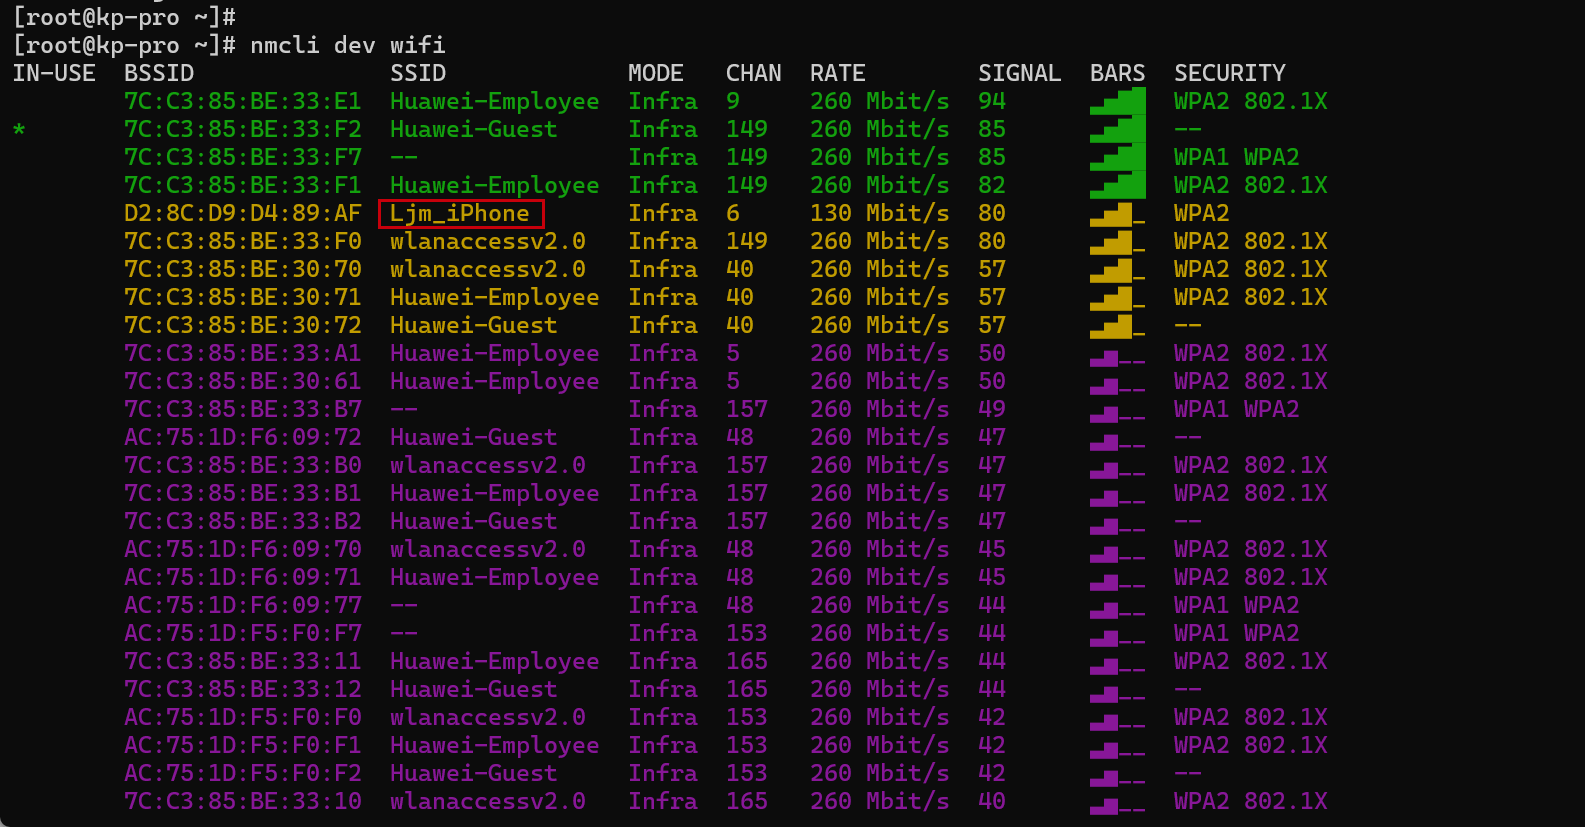The width and height of the screenshot is (1585, 827).
Task: Click wlanaccessv2.0 in row 7C:C3:85:BE:33:F0
Action: tap(488, 241)
